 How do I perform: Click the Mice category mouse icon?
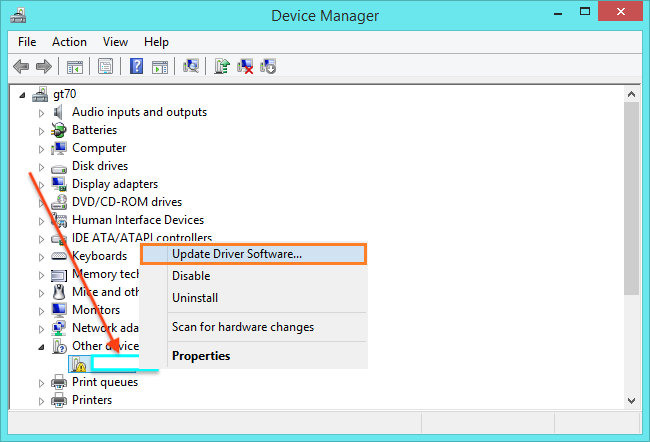(59, 292)
